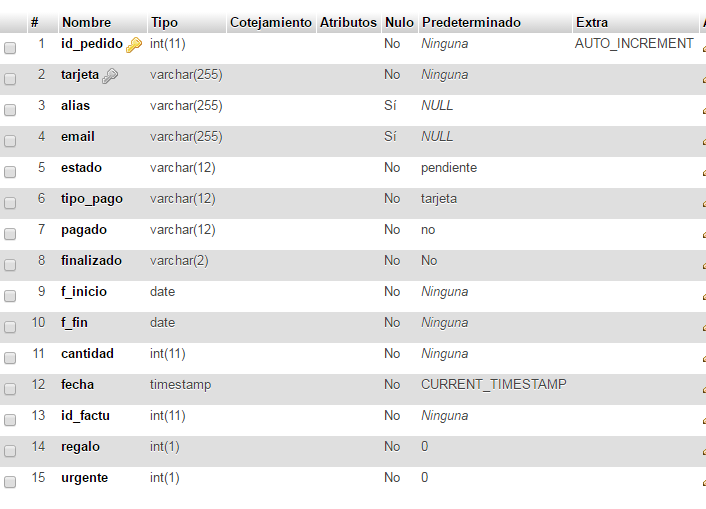Viewport: 706px width, 509px height.
Task: Click the Tipo column header
Action: click(164, 22)
